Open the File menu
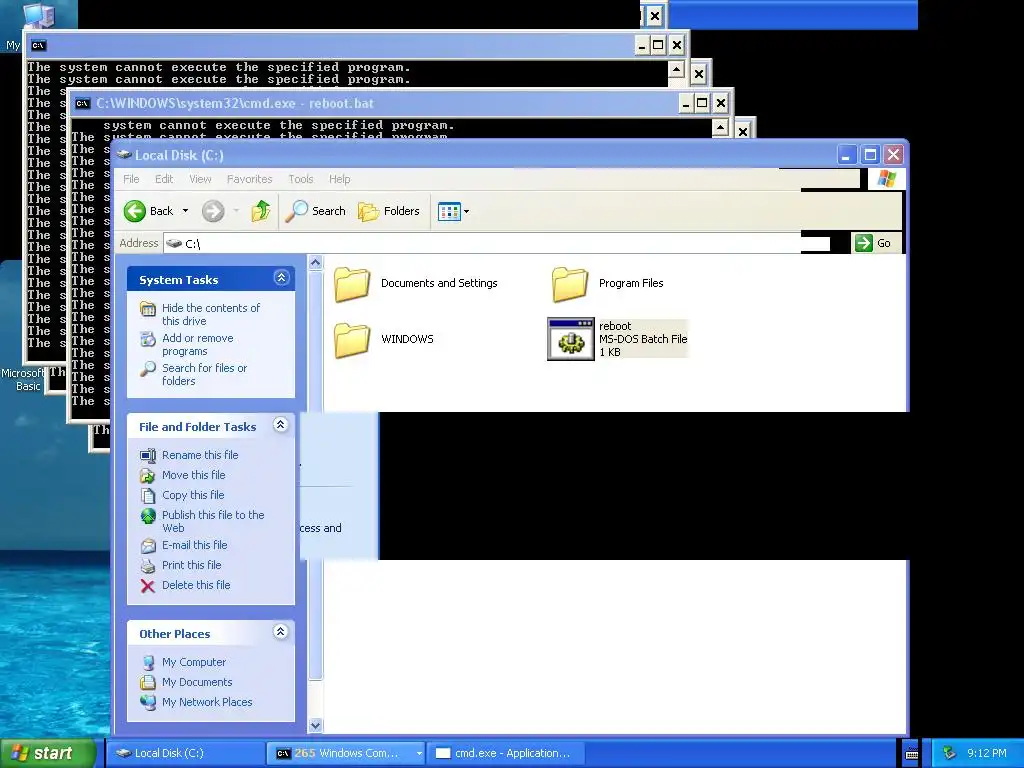Screen dimensions: 1024x768 coord(131,179)
